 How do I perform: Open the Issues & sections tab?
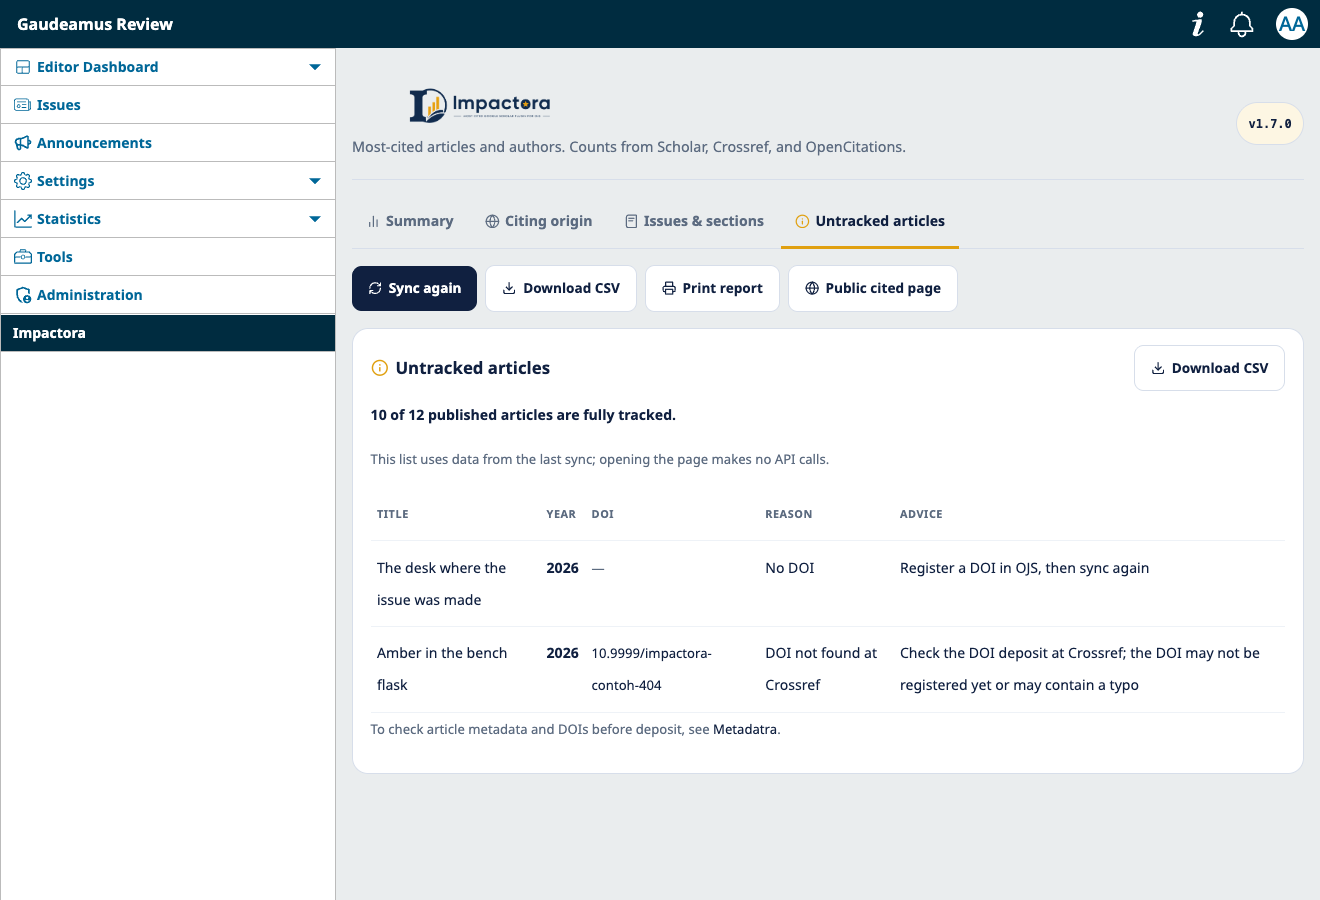coord(694,221)
